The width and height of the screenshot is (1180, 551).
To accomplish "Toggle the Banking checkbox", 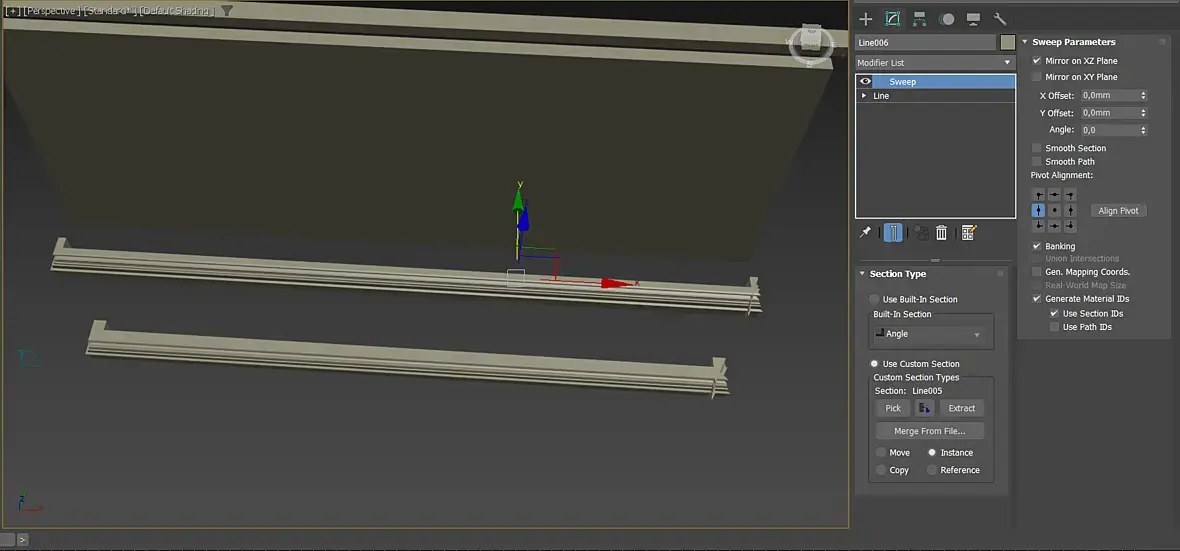I will [1037, 246].
